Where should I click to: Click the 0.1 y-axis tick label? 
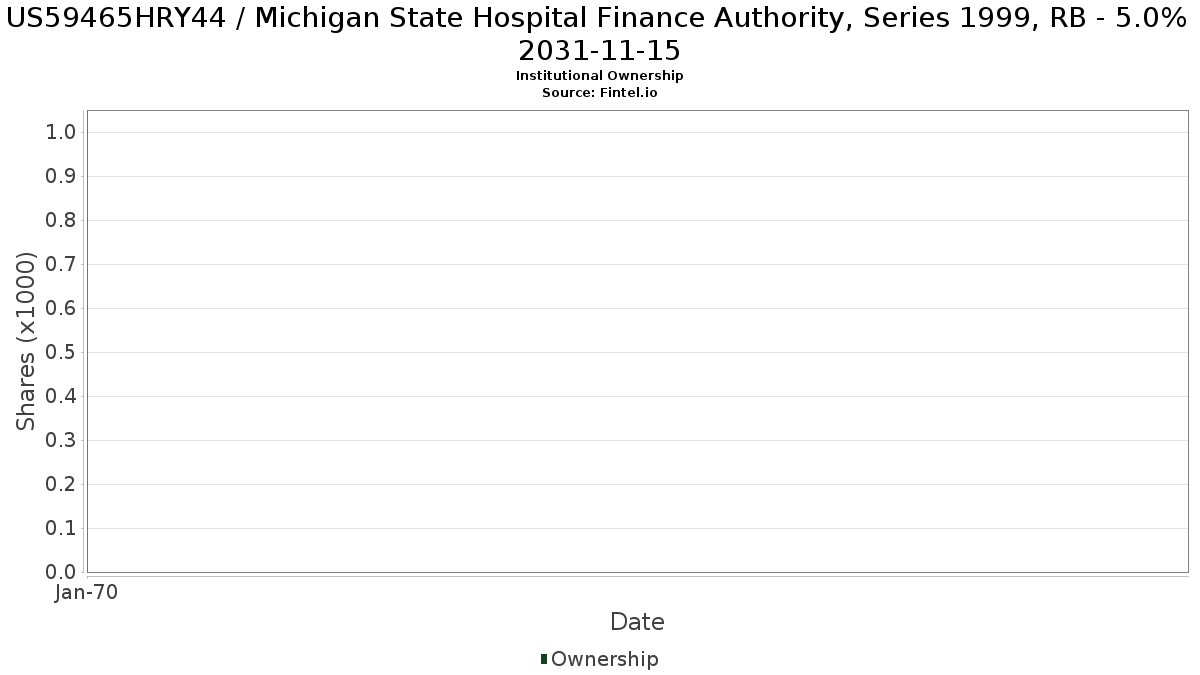[61, 529]
